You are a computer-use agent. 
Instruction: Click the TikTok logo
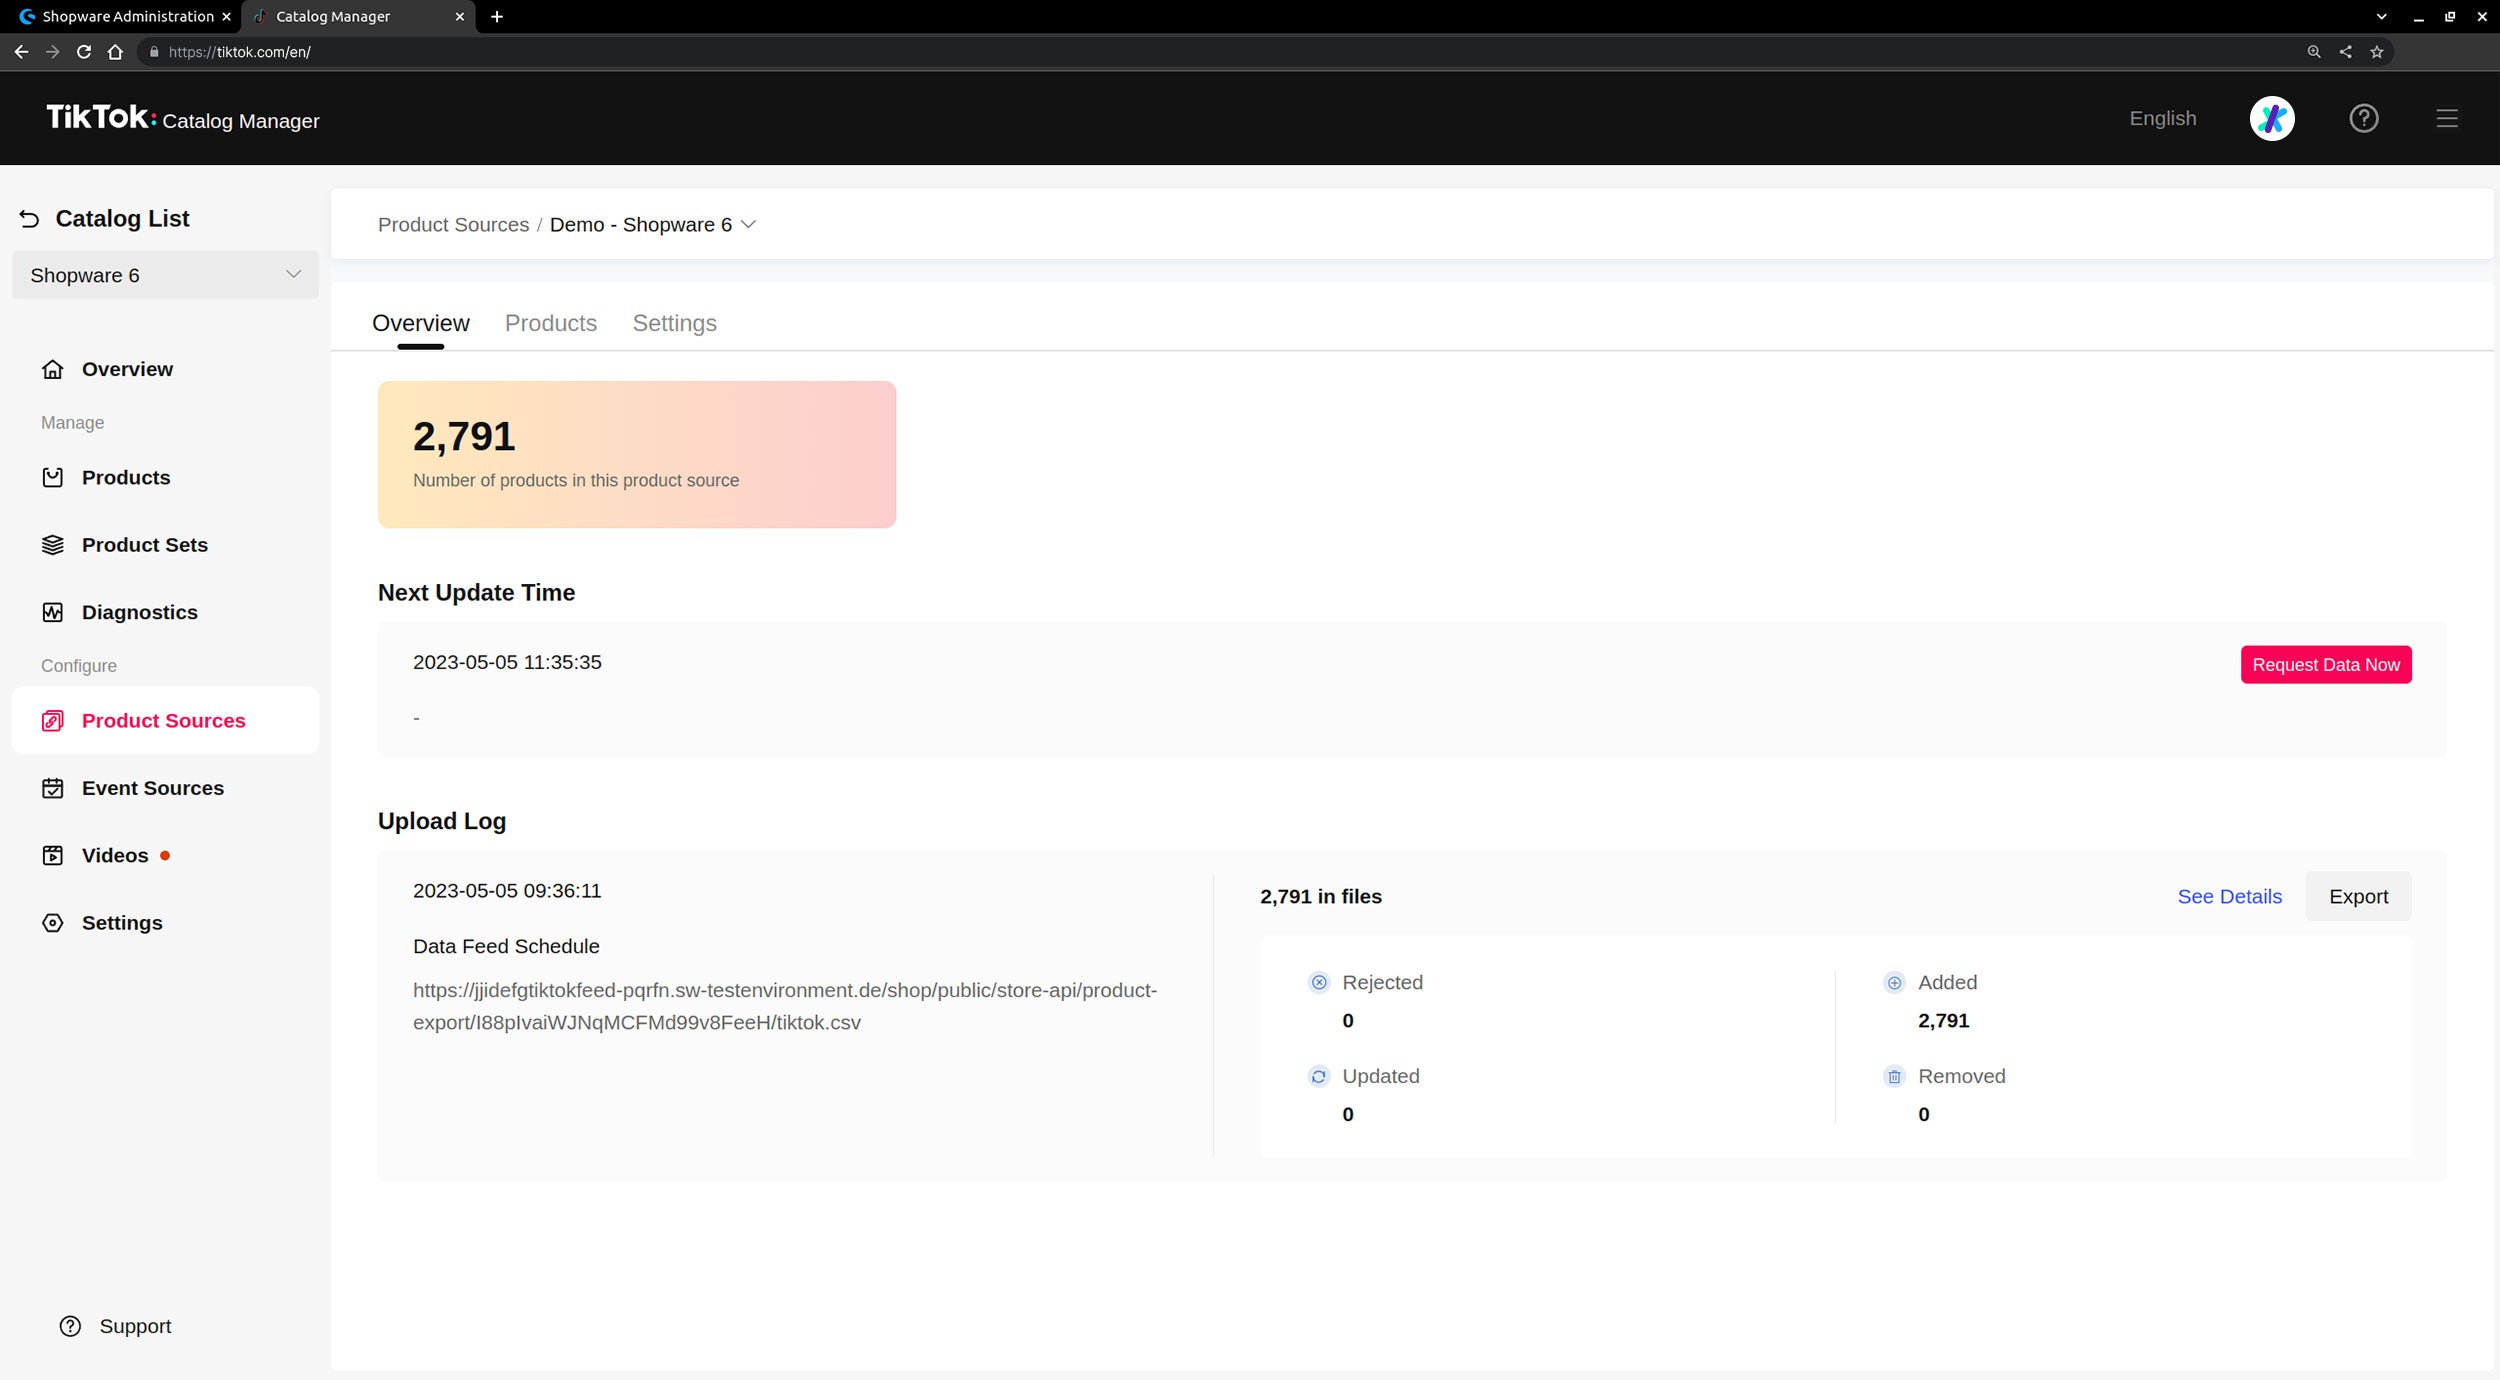(101, 117)
